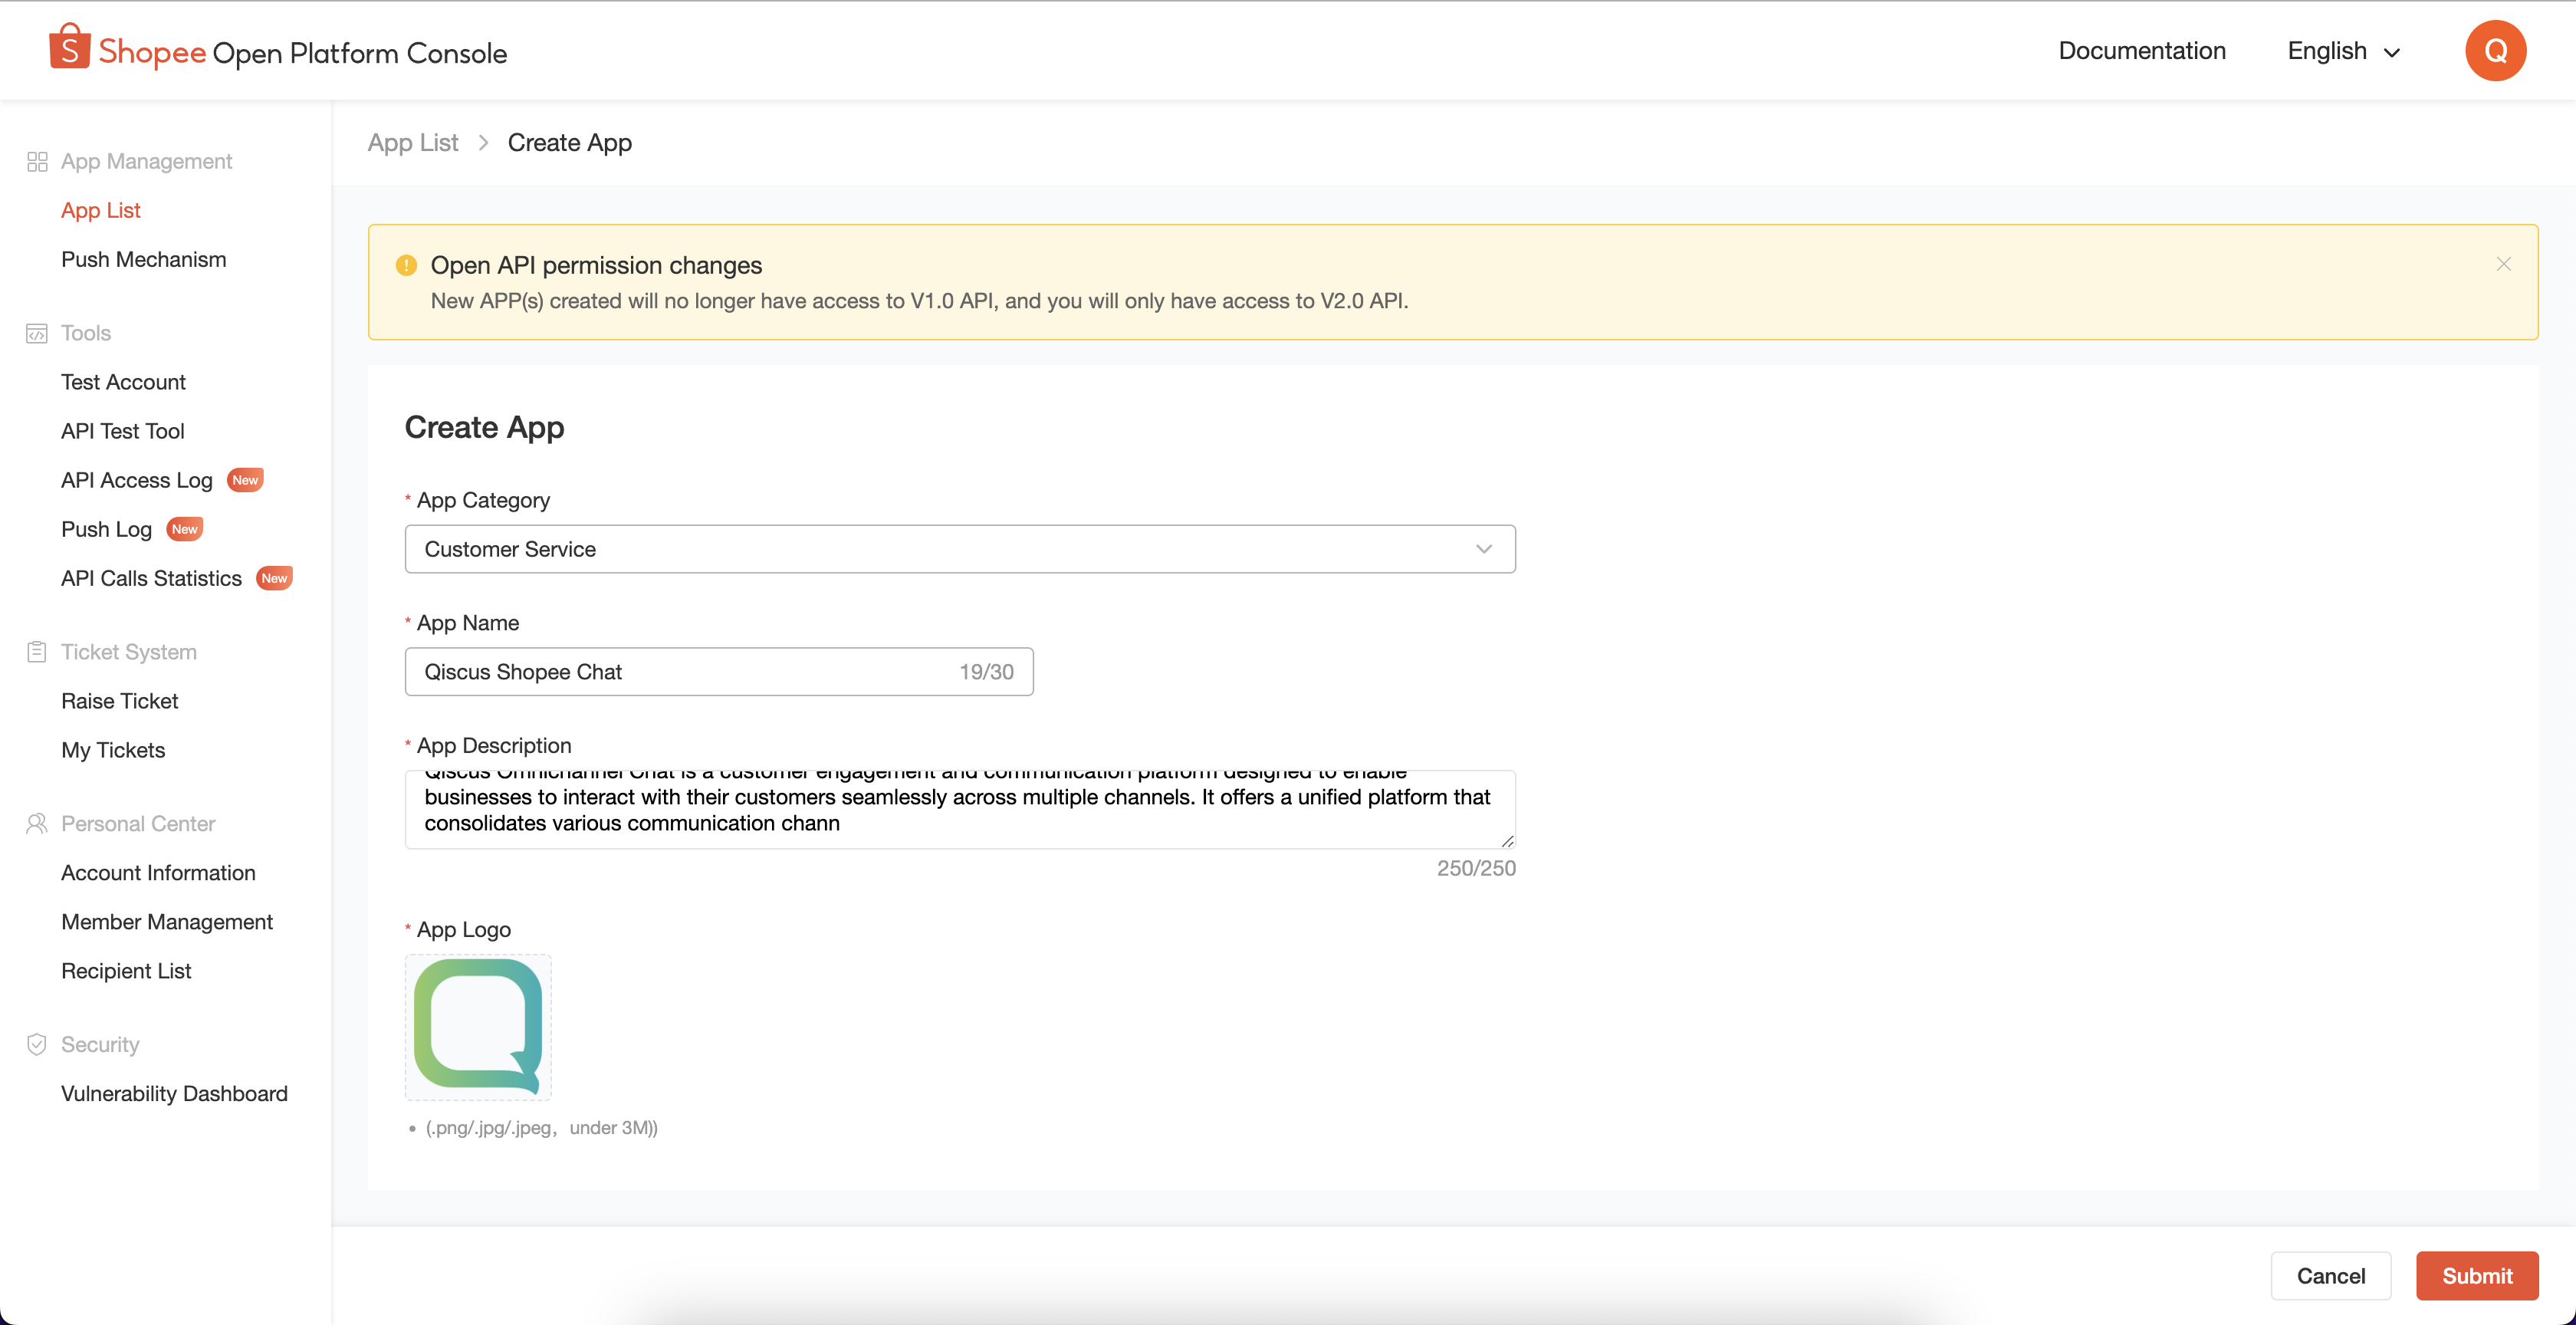Click the Personal Center user icon
This screenshot has width=2576, height=1325.
click(x=37, y=824)
